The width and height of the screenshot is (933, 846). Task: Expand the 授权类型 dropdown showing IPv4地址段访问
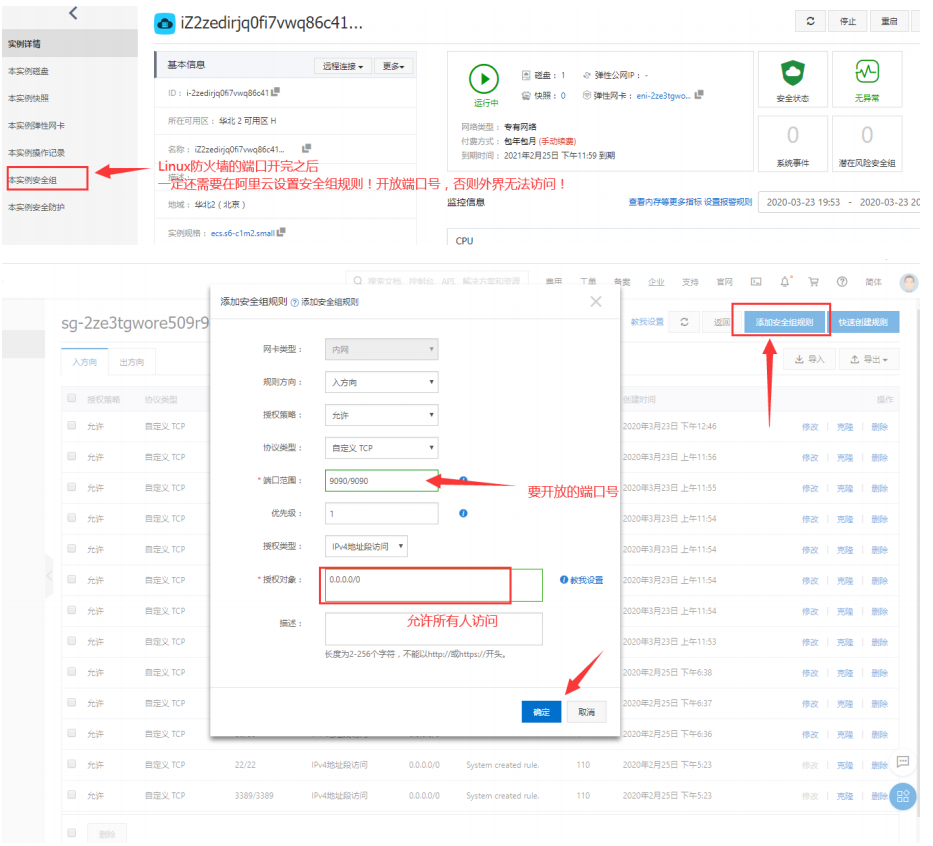(x=367, y=546)
